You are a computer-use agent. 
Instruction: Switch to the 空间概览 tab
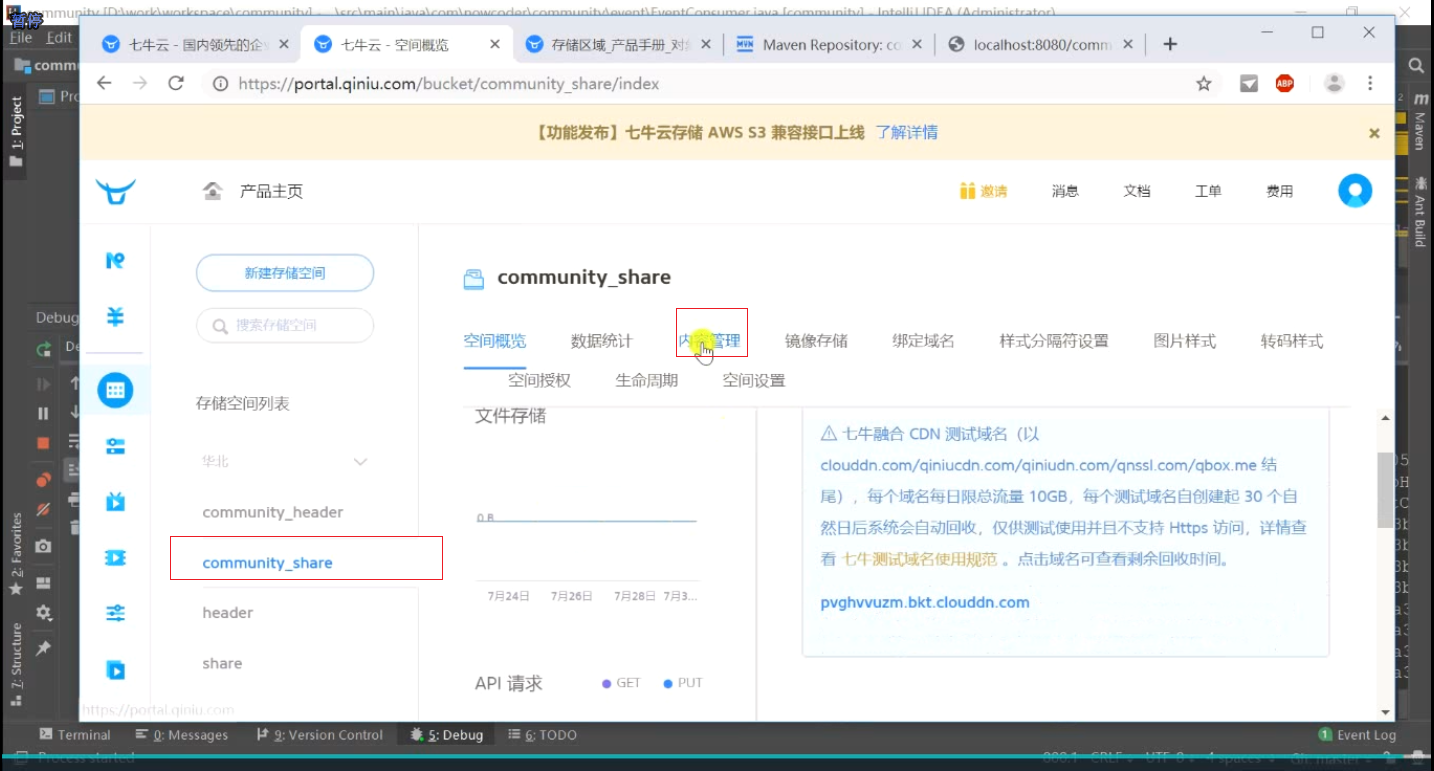(495, 341)
